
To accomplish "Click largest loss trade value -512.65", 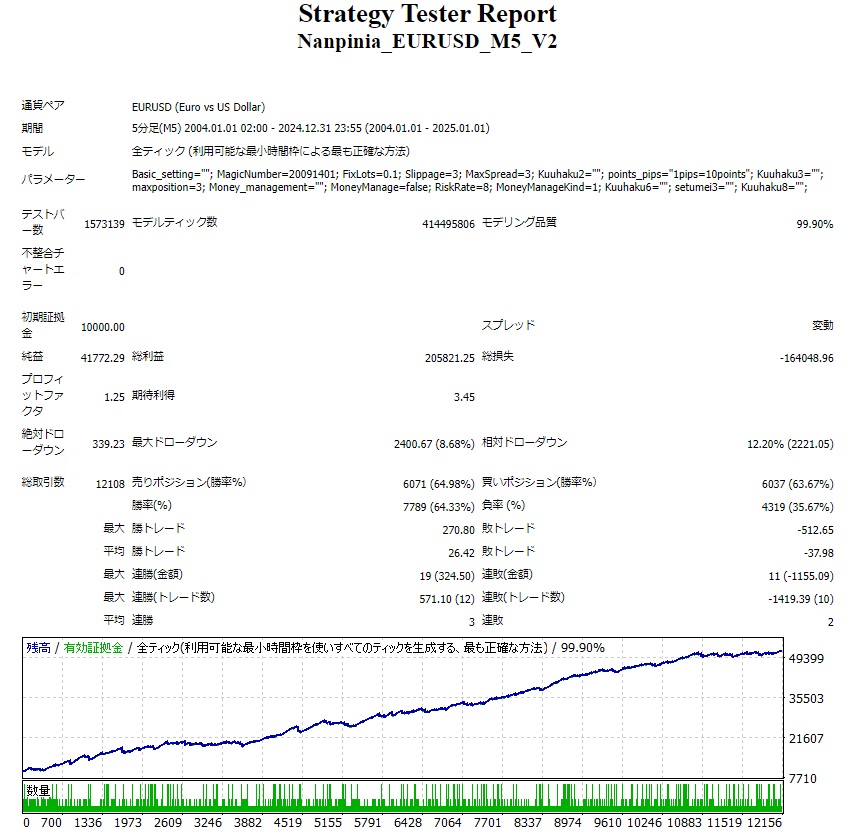I will click(815, 530).
